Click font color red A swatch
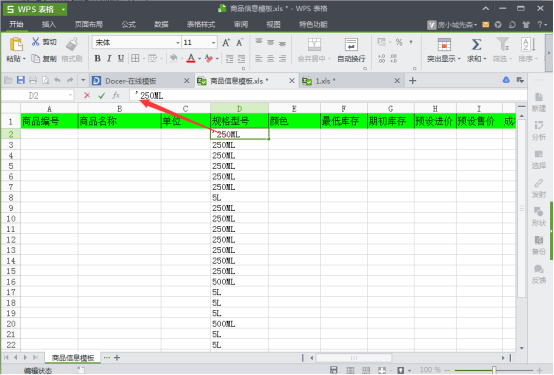 point(191,58)
